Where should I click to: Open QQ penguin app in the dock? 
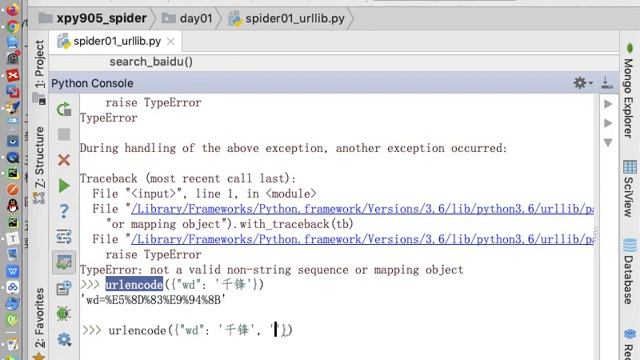tap(13, 206)
